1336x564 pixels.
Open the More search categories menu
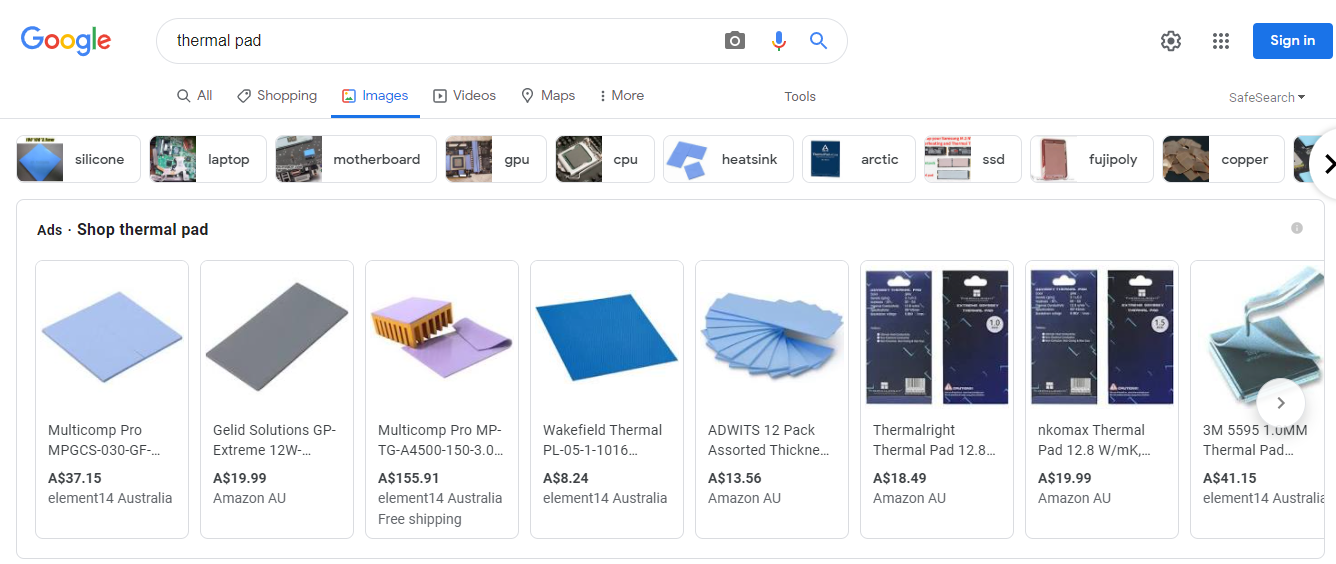point(621,96)
